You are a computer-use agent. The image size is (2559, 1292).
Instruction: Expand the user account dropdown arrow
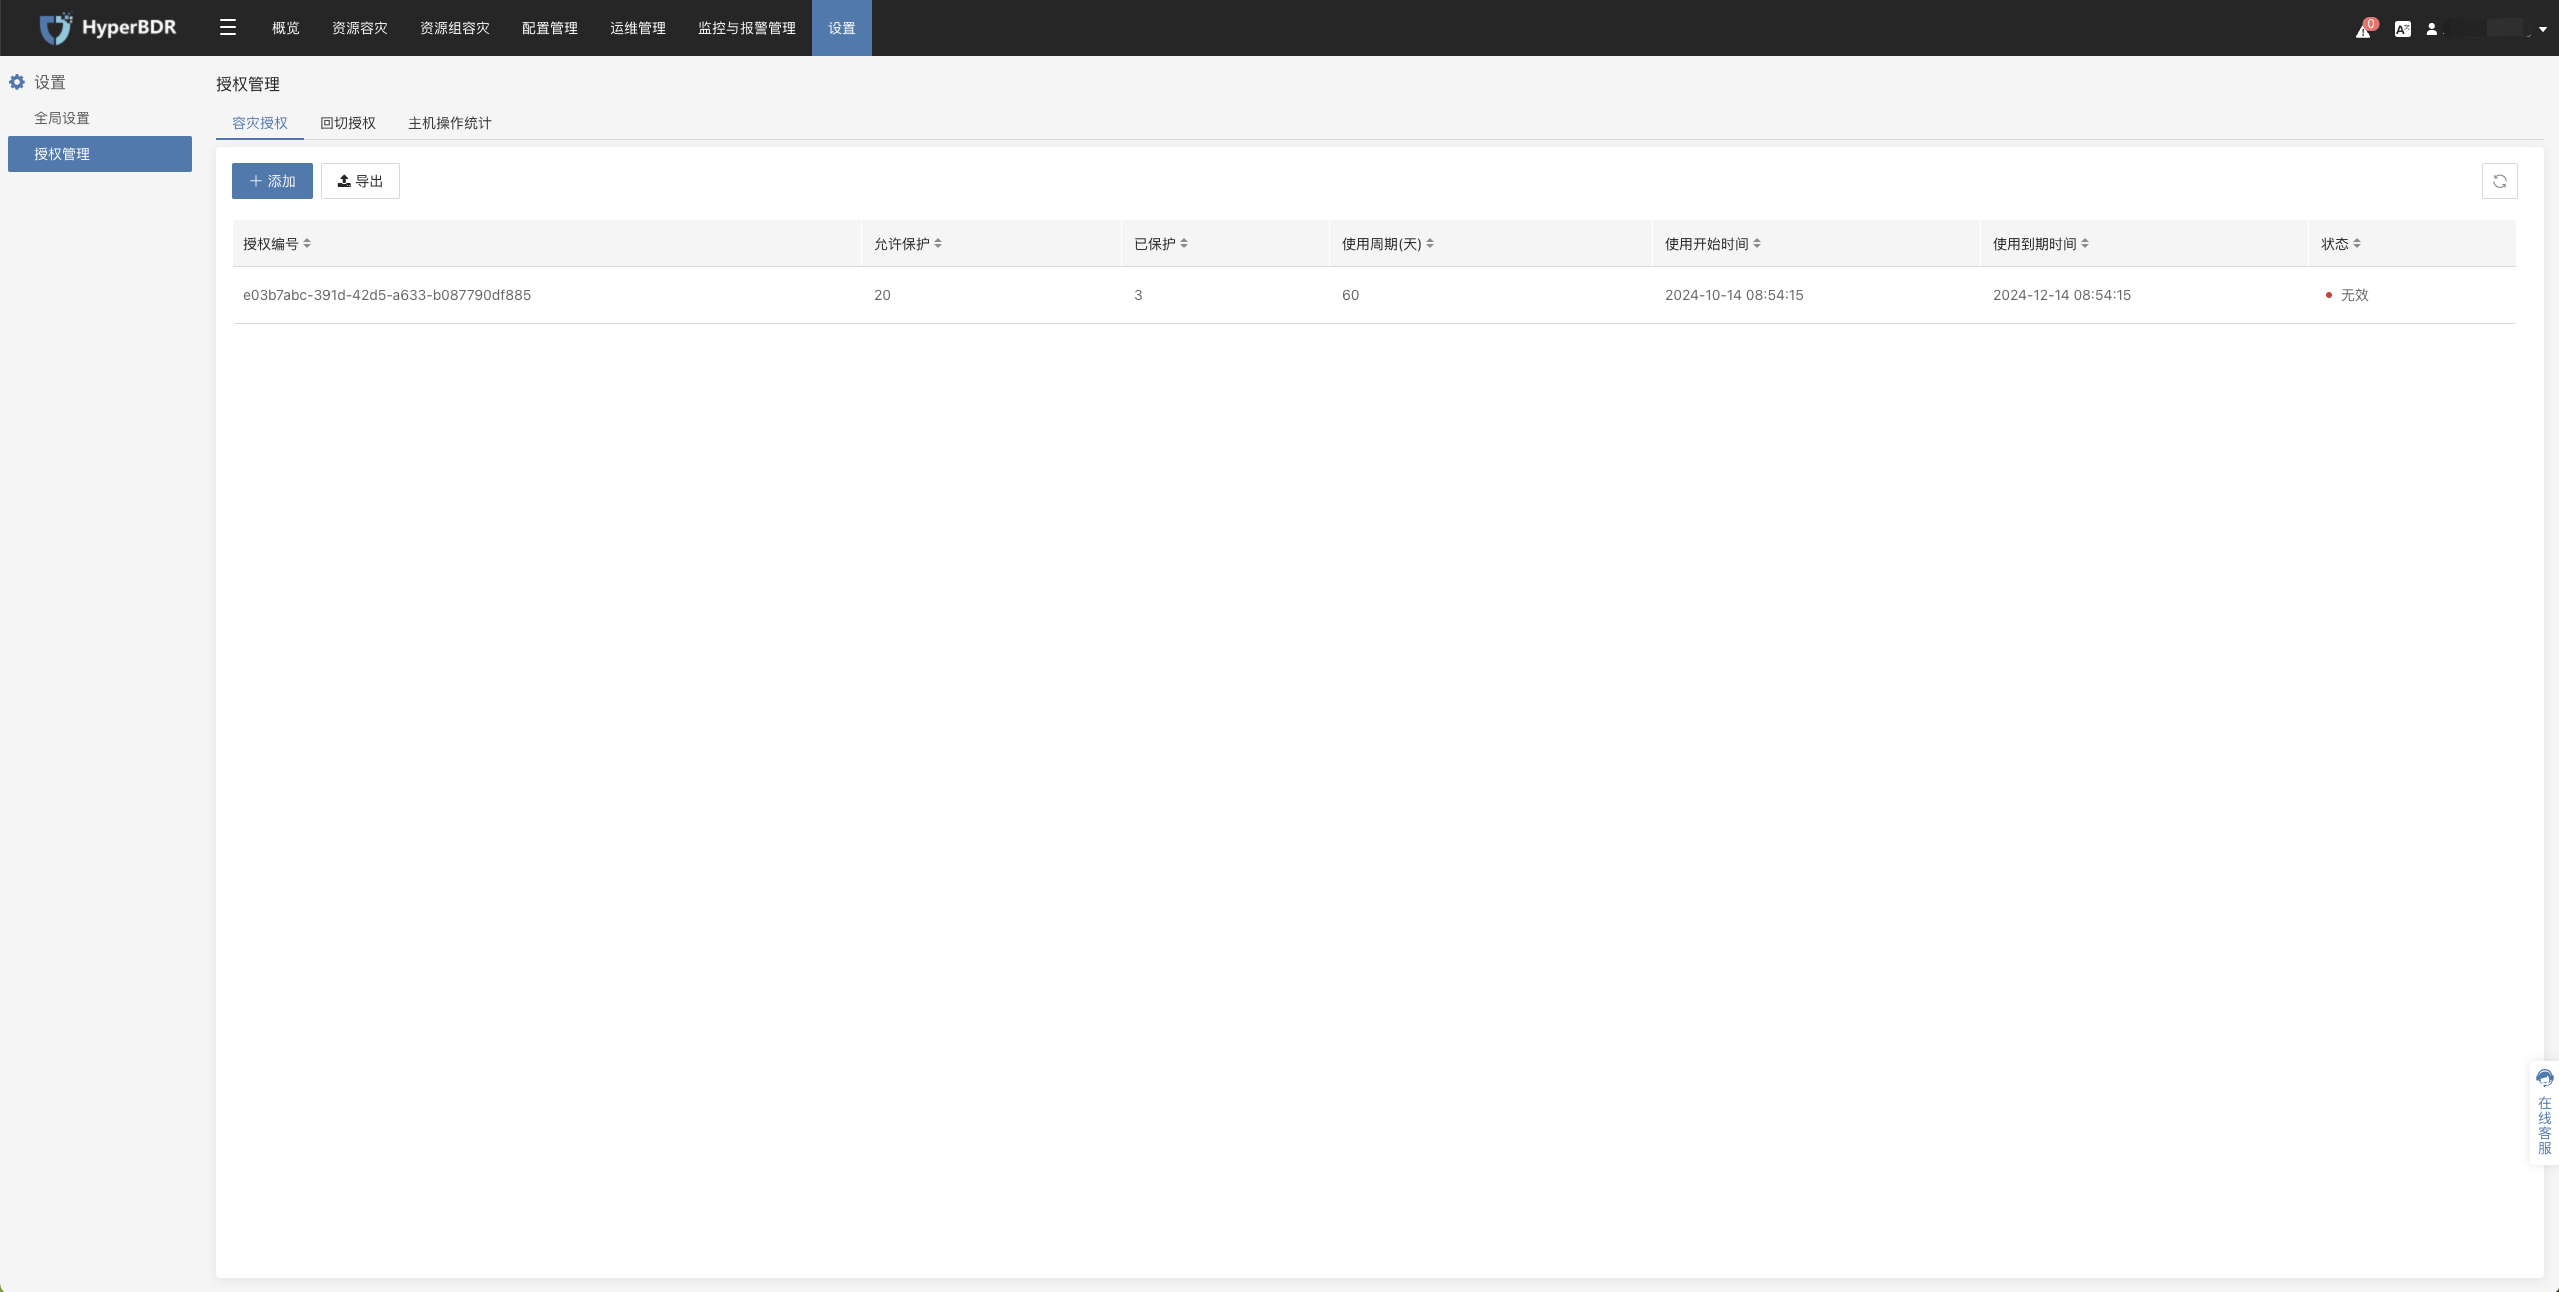point(2542,29)
